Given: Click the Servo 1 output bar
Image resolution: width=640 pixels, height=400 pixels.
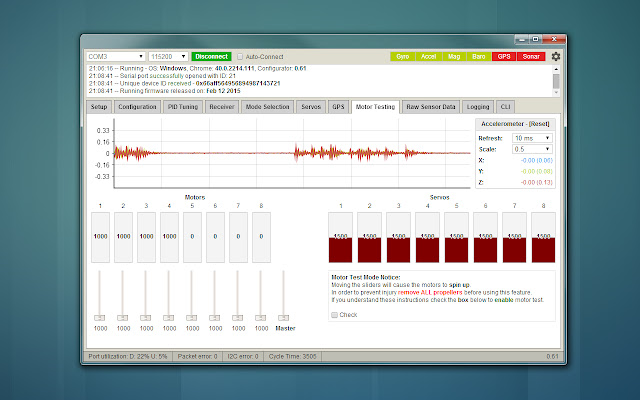Looking at the screenshot, I should point(343,239).
